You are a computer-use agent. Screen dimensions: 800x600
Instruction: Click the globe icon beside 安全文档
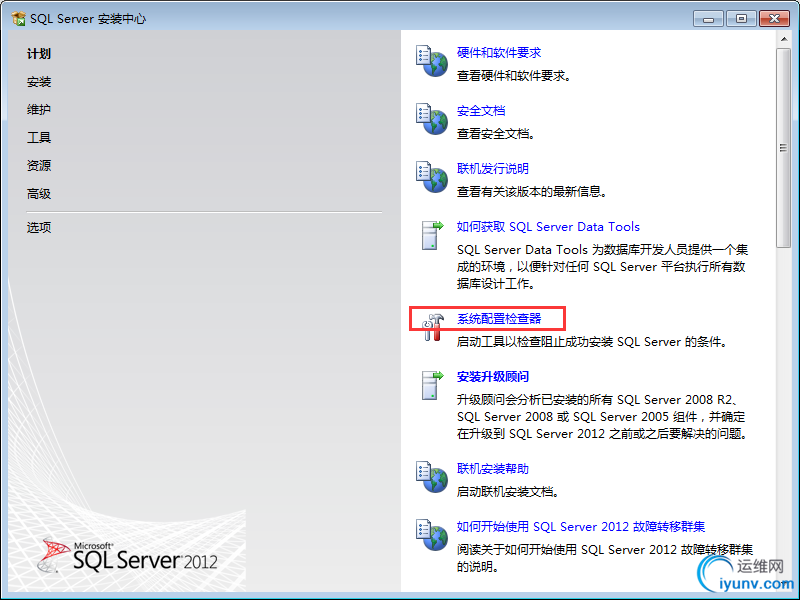pos(432,119)
